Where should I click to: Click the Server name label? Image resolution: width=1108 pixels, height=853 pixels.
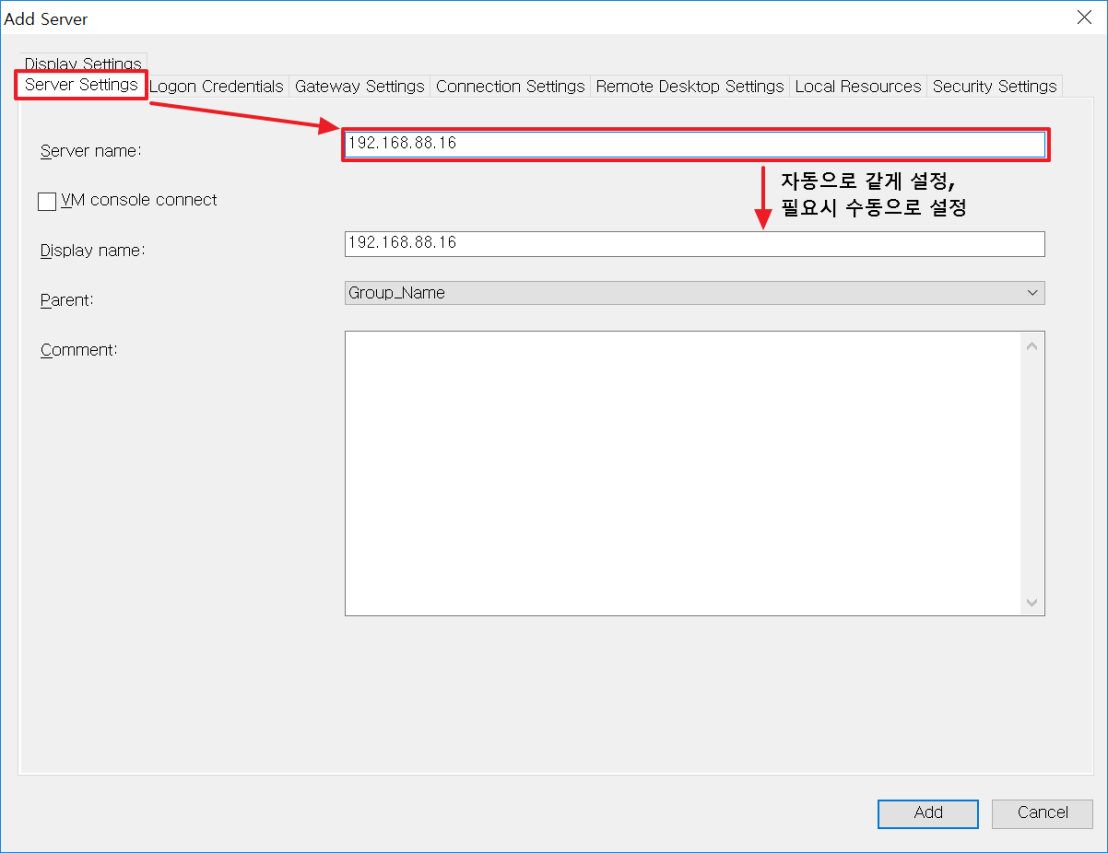pos(91,151)
